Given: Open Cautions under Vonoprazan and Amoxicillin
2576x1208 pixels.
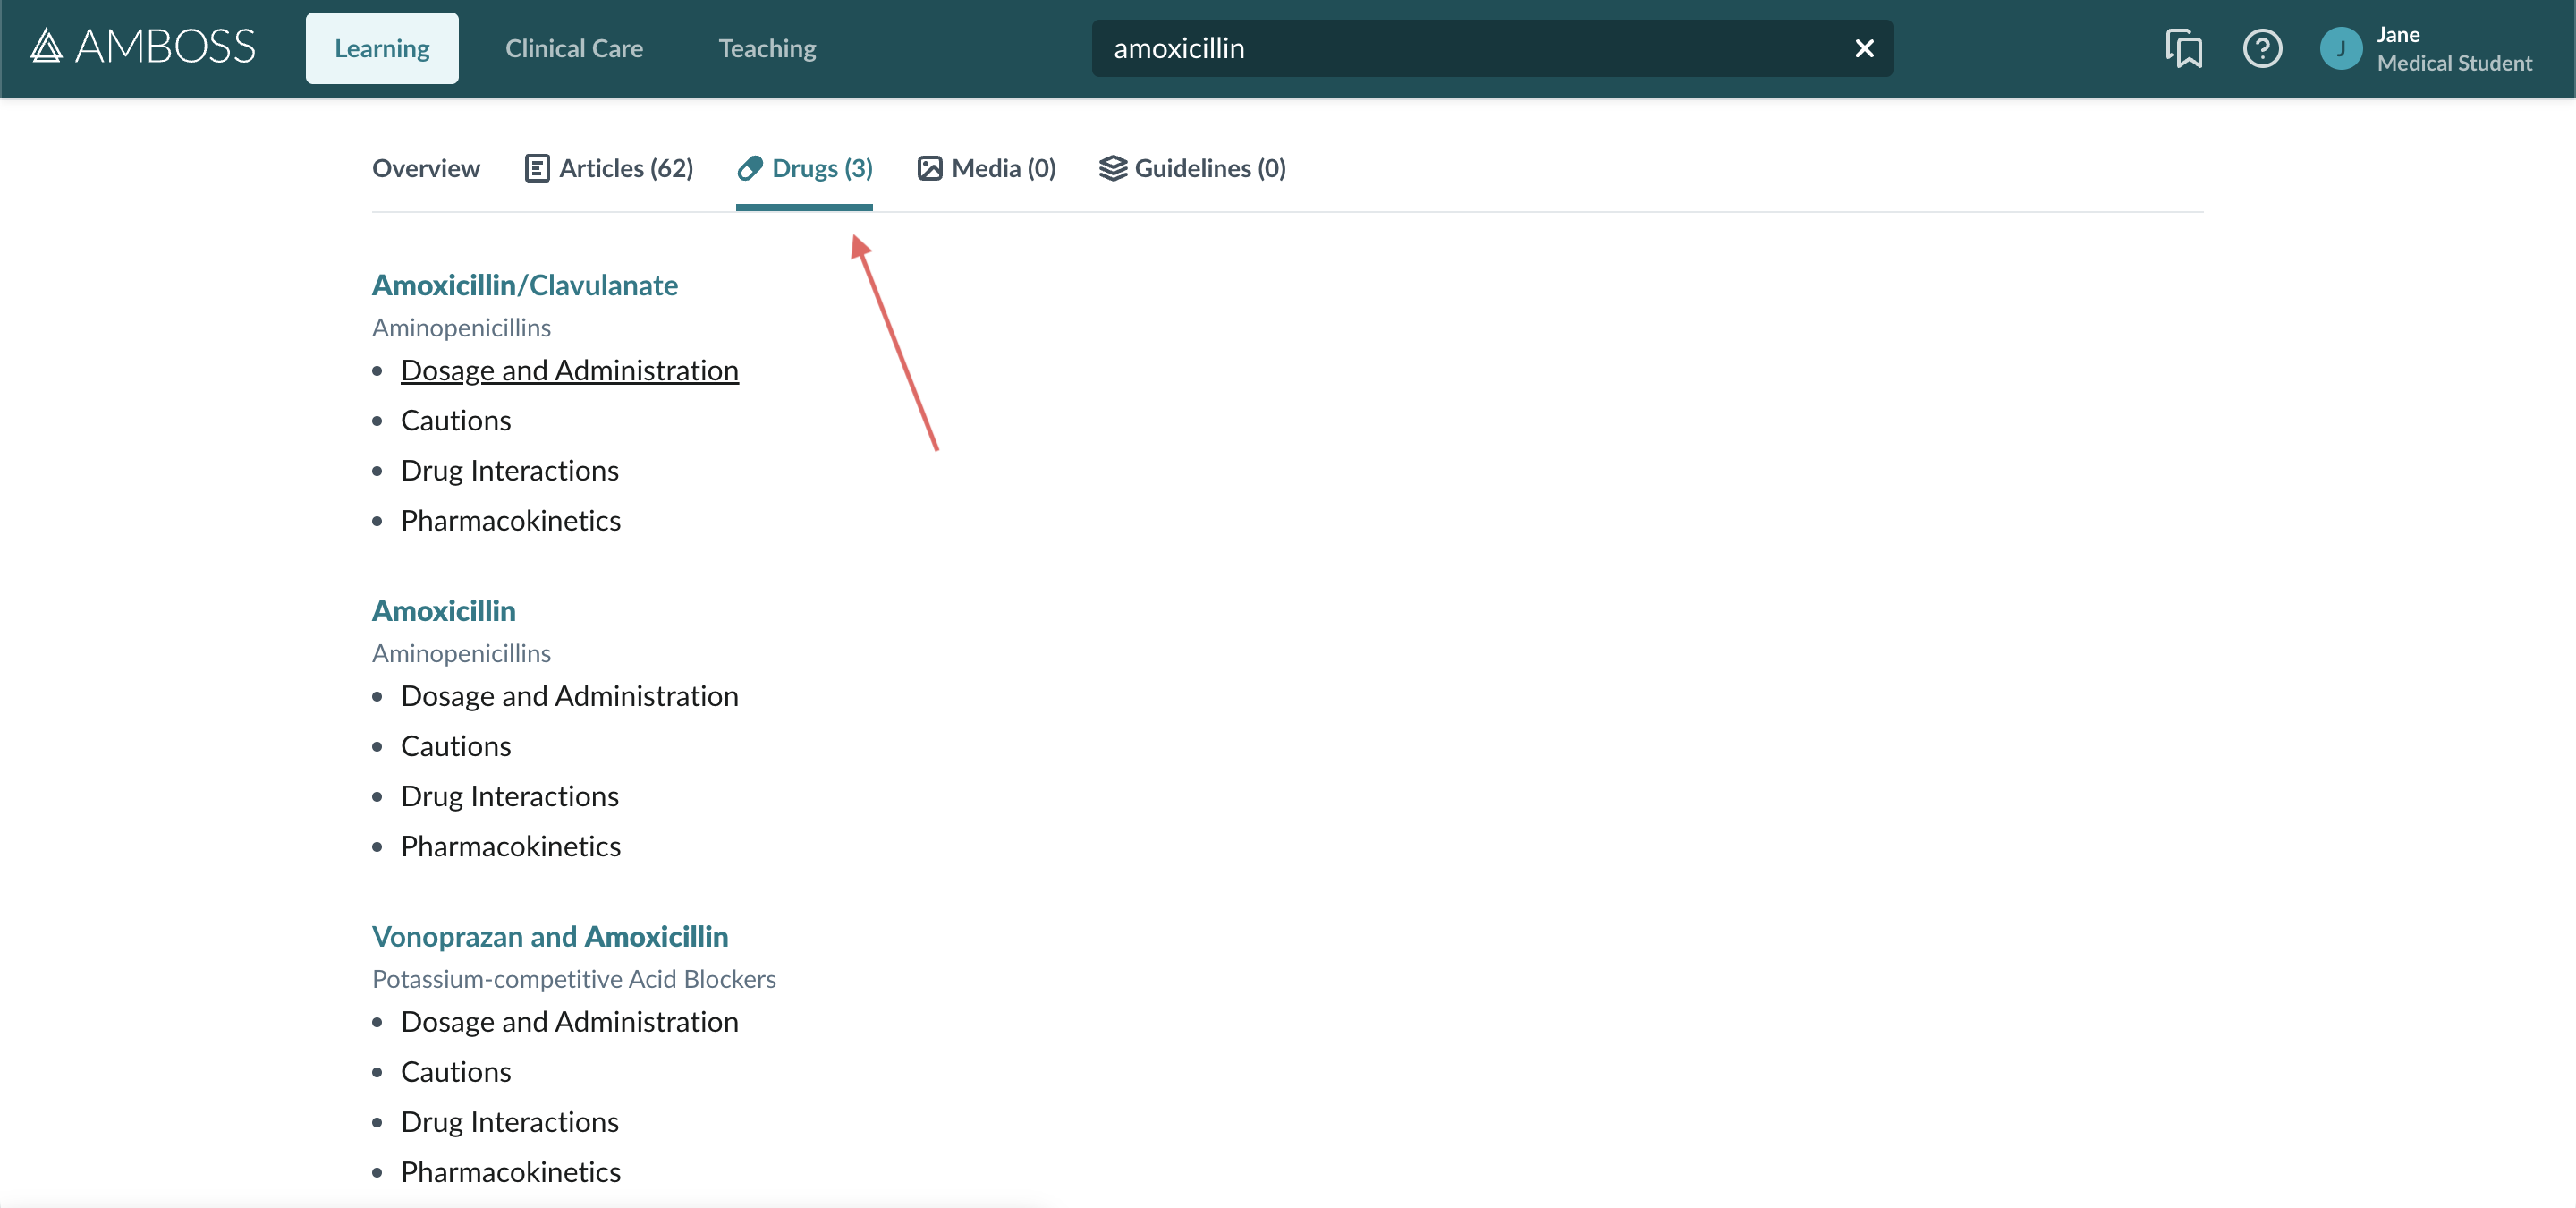Looking at the screenshot, I should click(x=456, y=1072).
